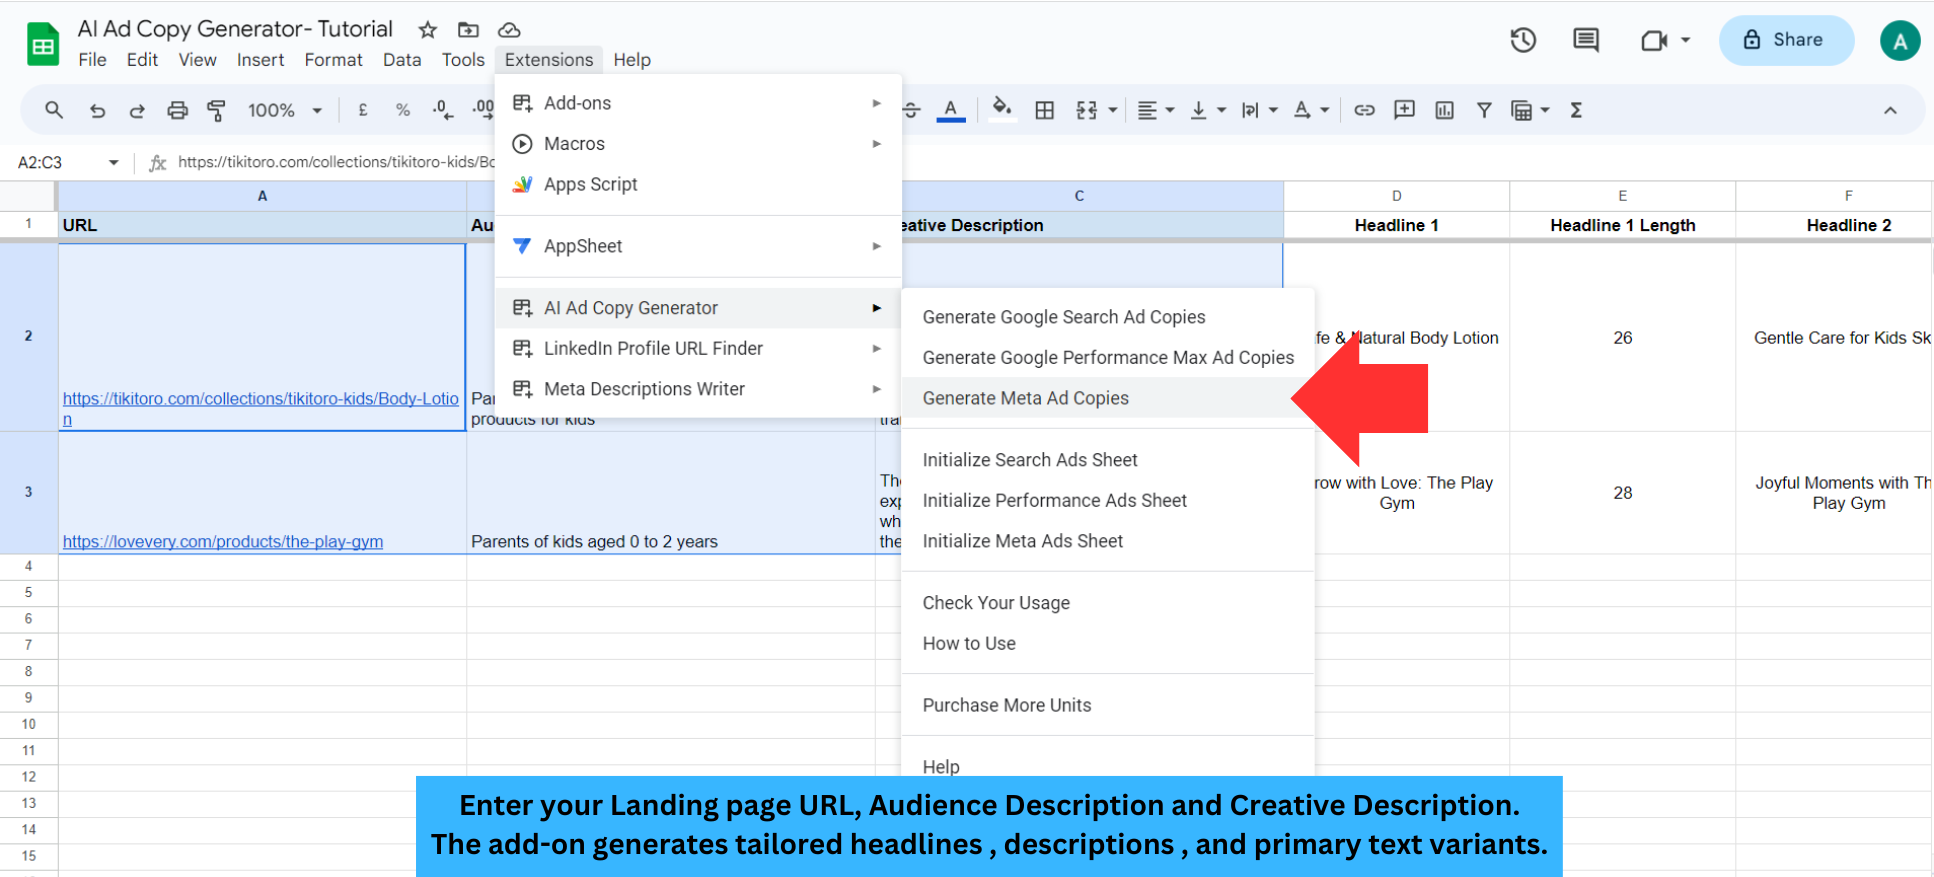Expand the name box A2:C3 dropdown

click(x=113, y=162)
